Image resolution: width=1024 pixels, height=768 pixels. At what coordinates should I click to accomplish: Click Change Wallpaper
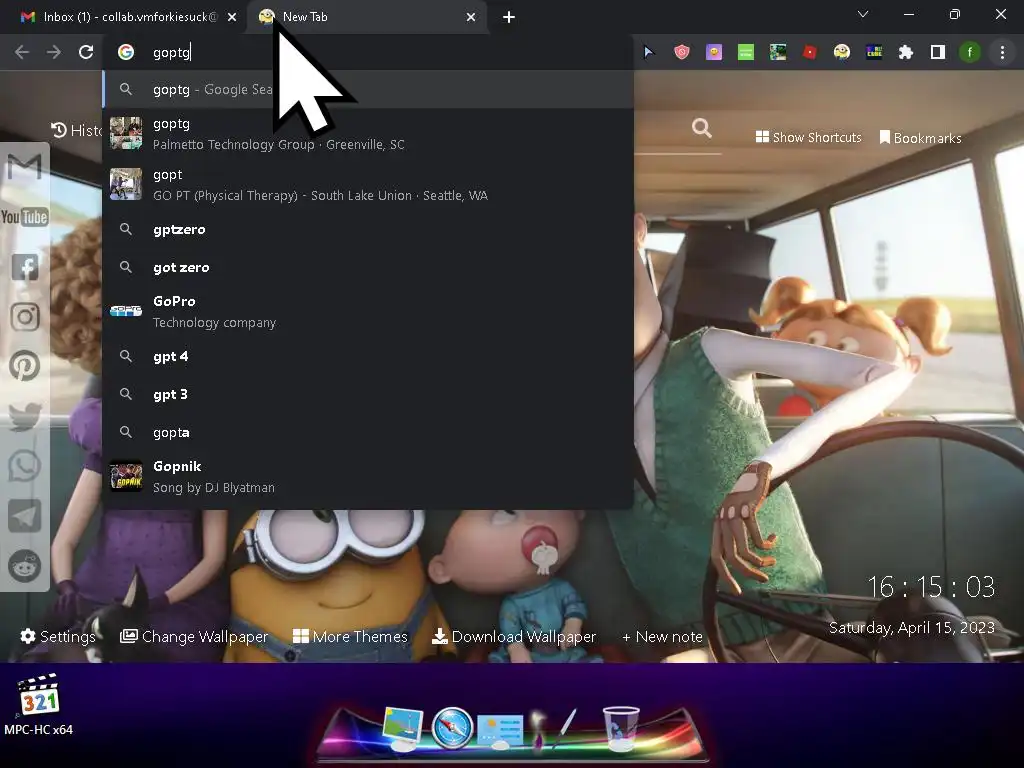[x=194, y=636]
